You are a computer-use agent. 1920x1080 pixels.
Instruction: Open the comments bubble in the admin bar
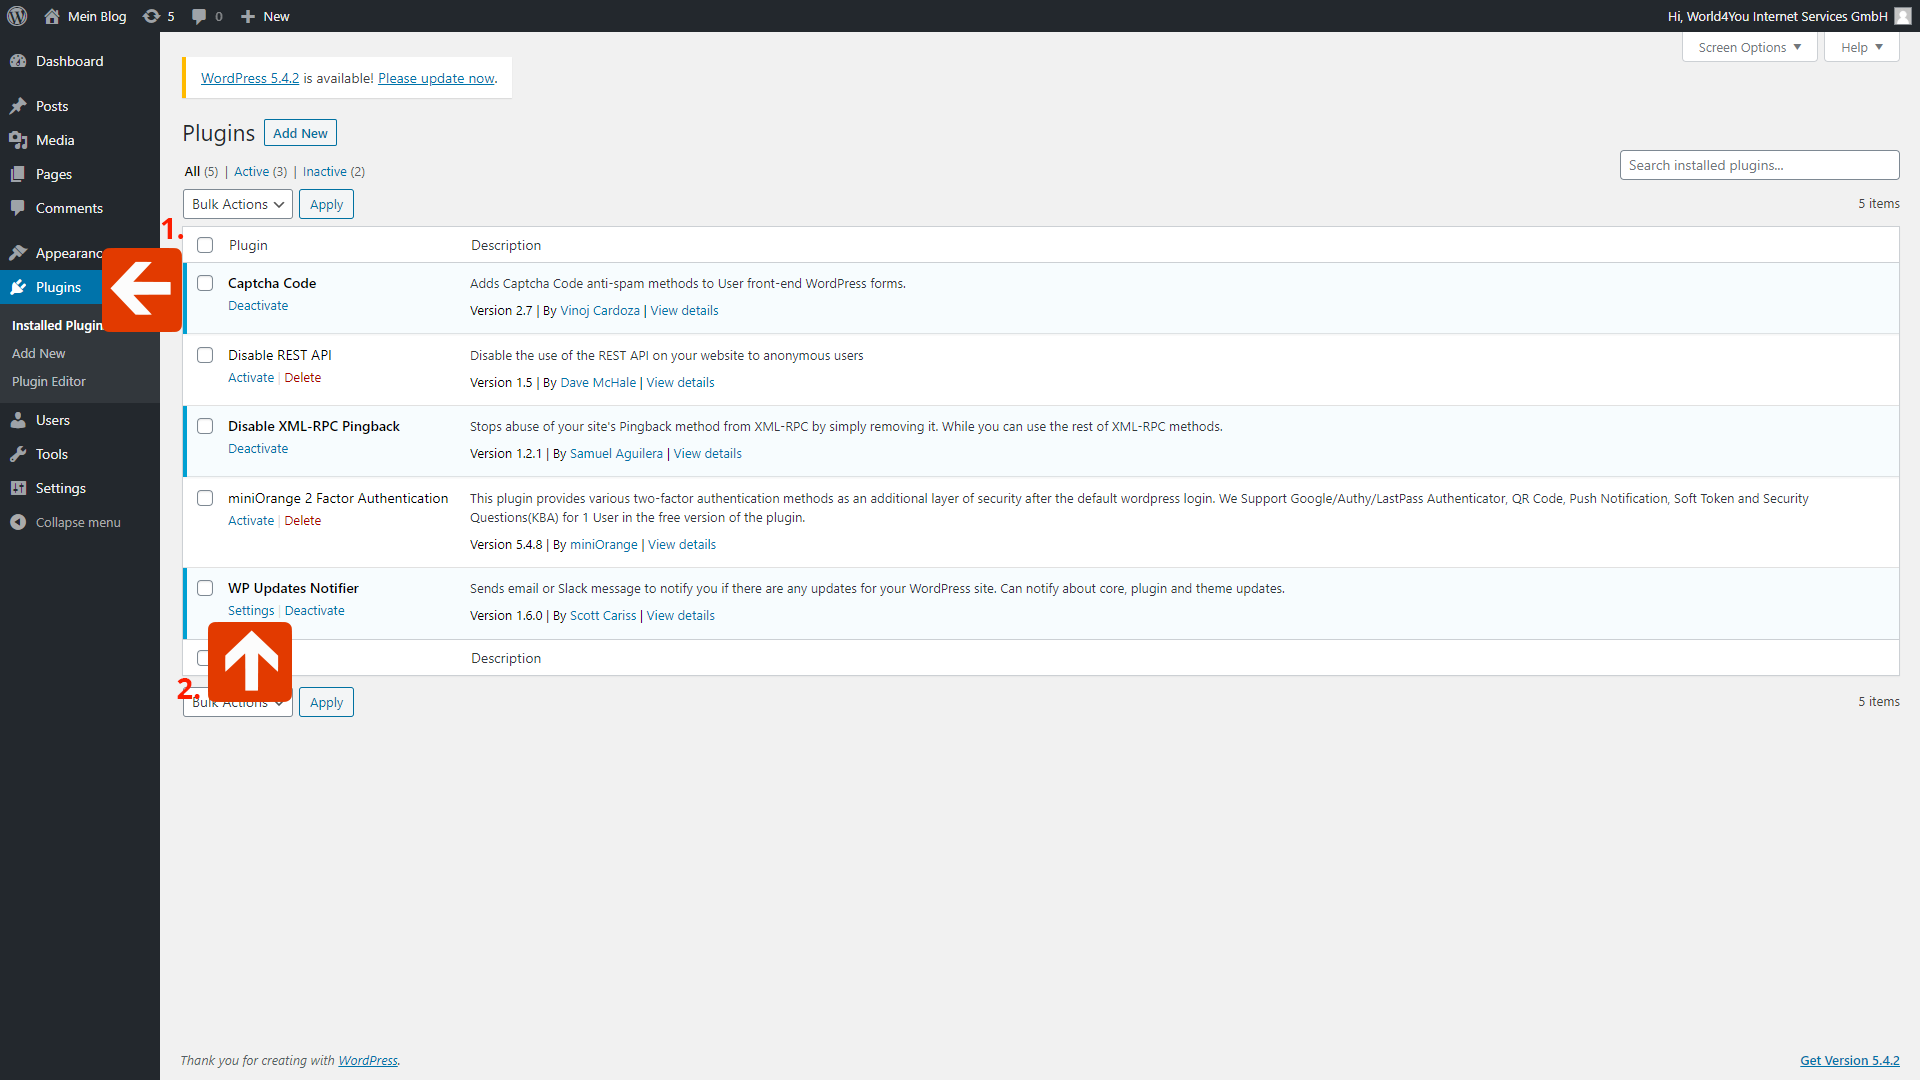199,16
